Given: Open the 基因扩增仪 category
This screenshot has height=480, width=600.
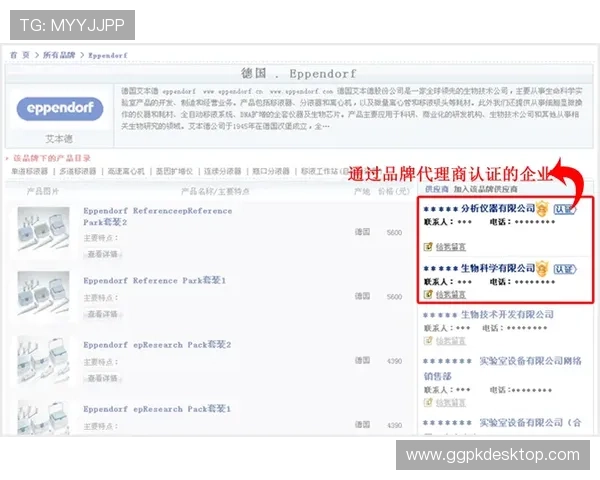Looking at the screenshot, I should tap(174, 171).
